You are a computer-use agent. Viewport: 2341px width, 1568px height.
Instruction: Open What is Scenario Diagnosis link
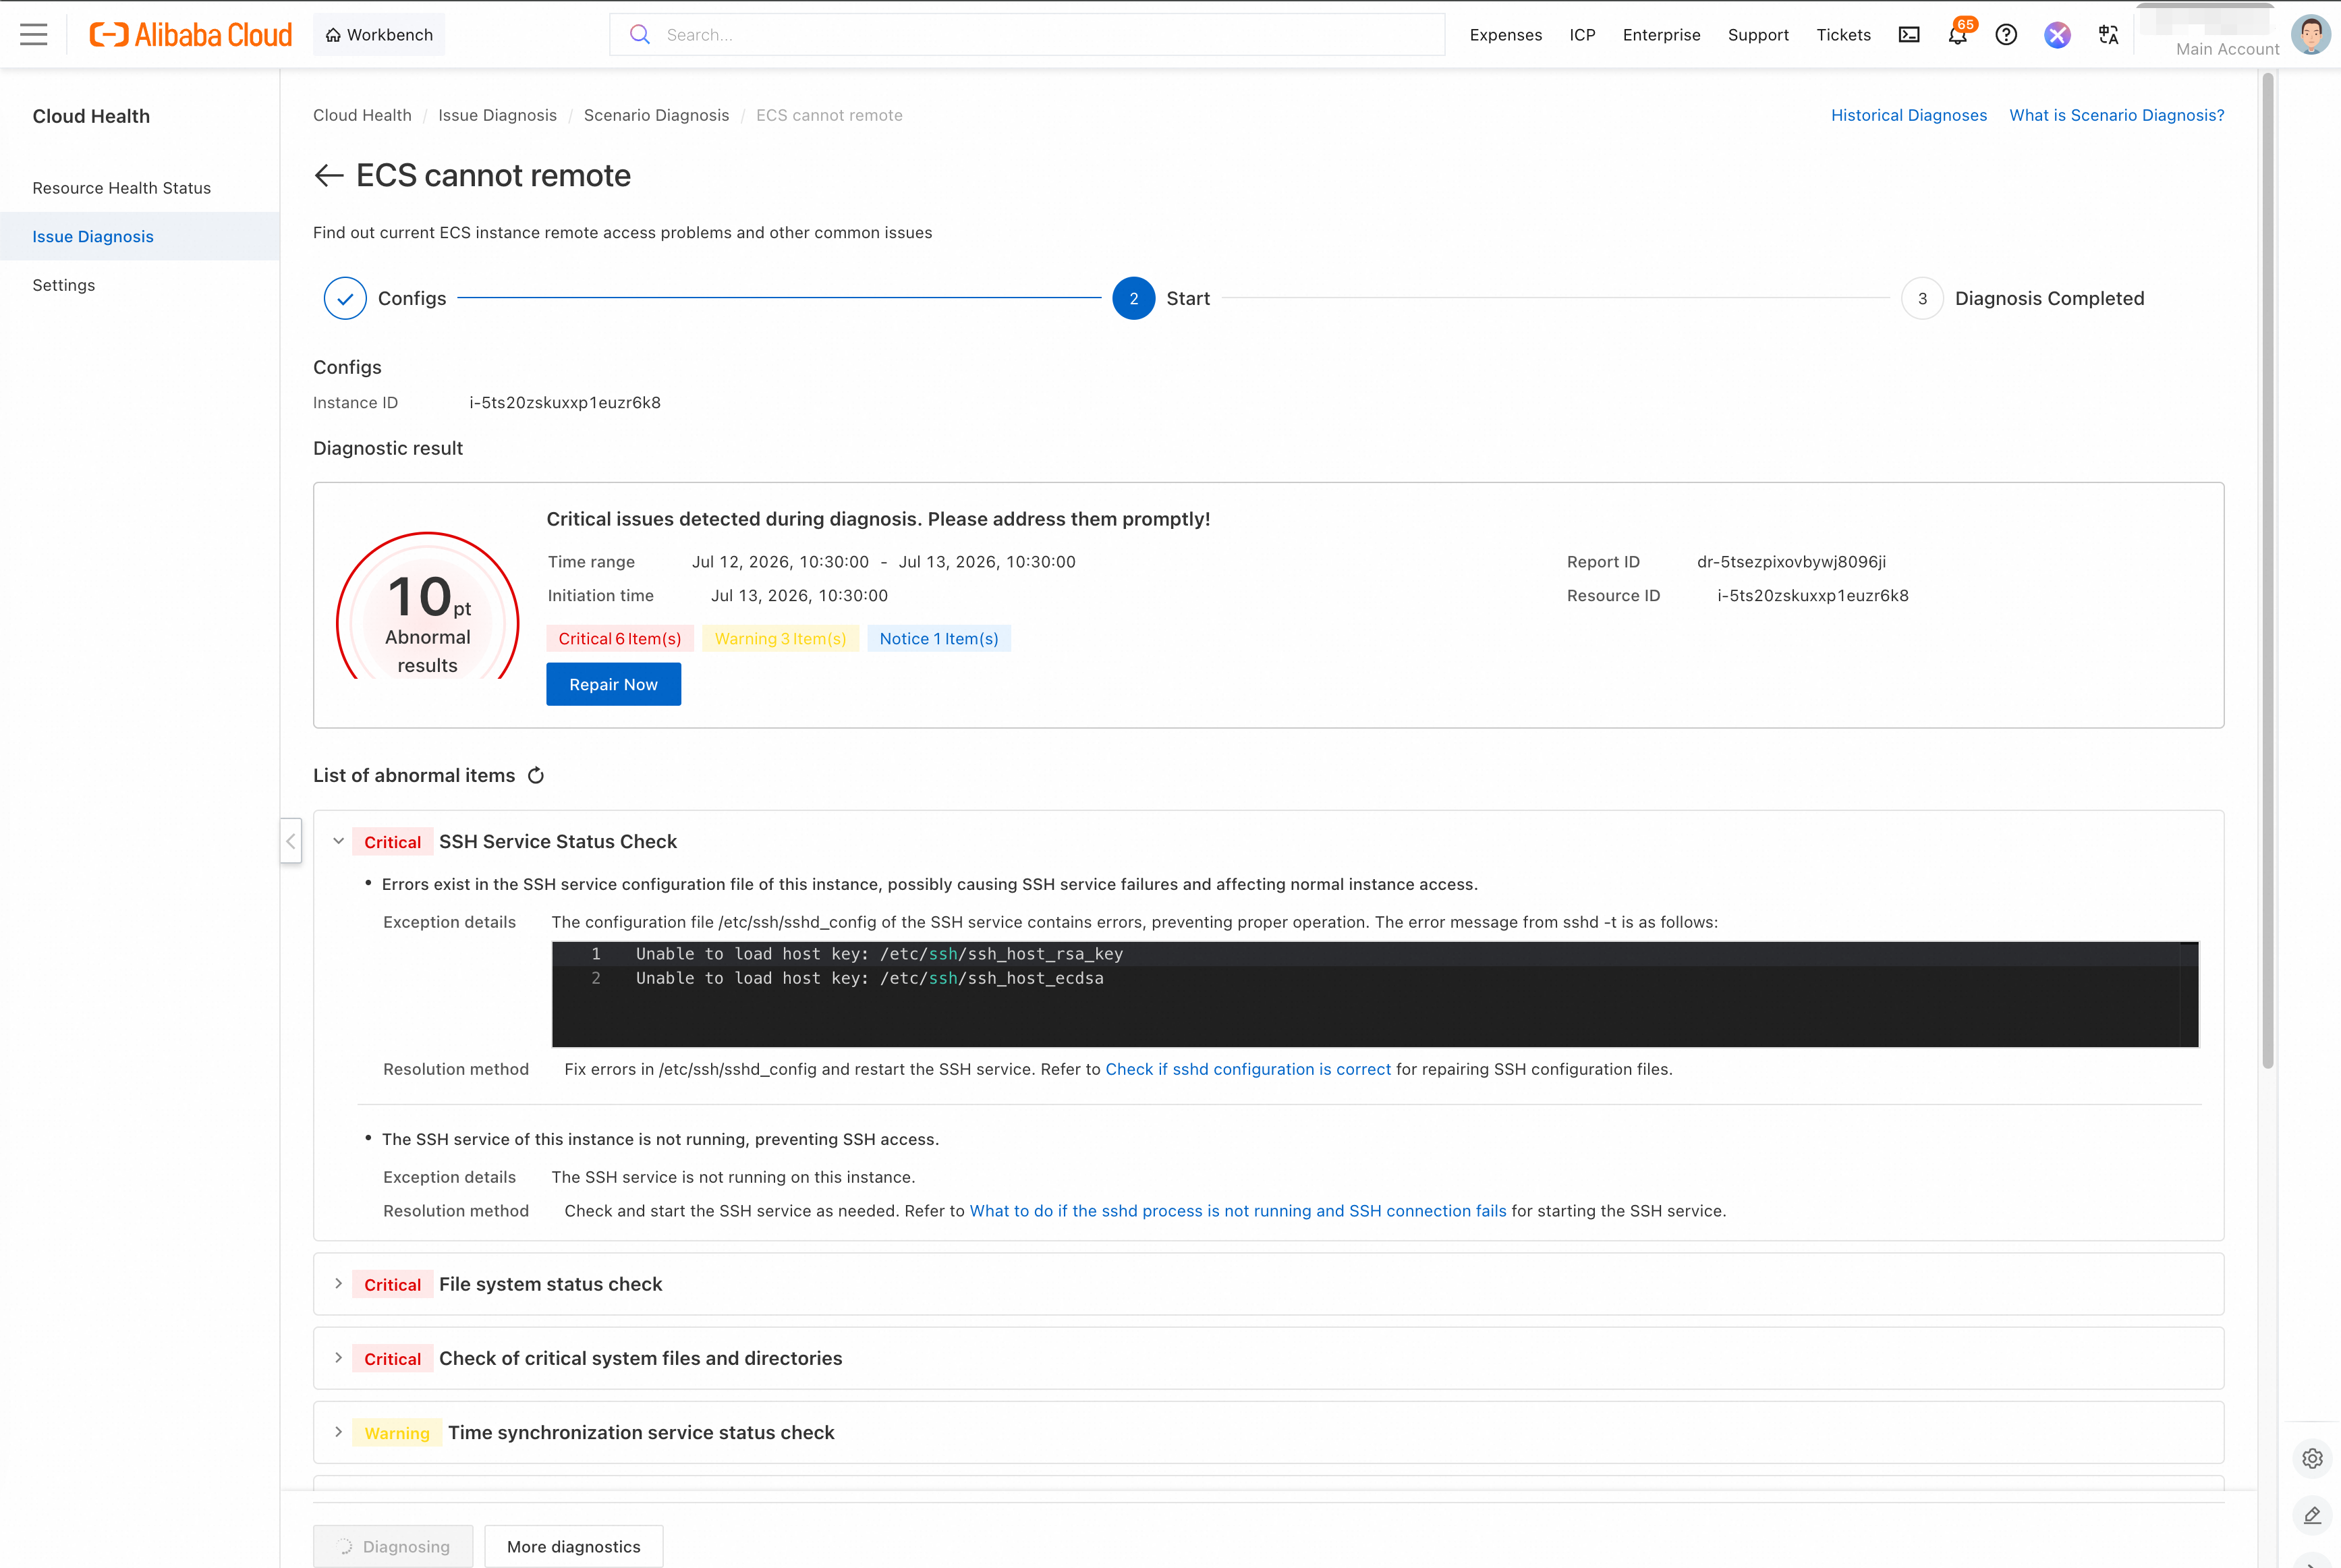[x=2116, y=115]
